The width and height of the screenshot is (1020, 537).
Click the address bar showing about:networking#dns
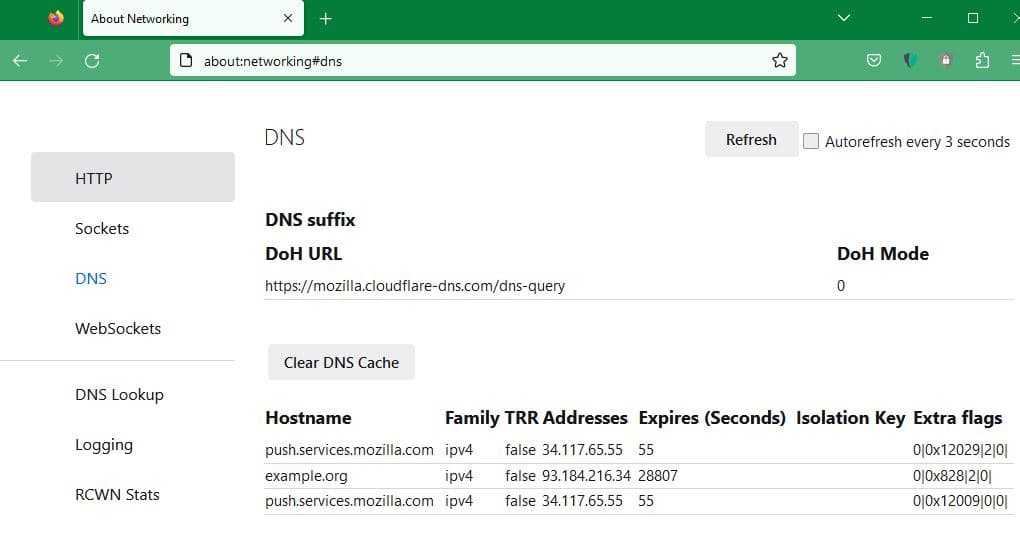pyautogui.click(x=480, y=61)
